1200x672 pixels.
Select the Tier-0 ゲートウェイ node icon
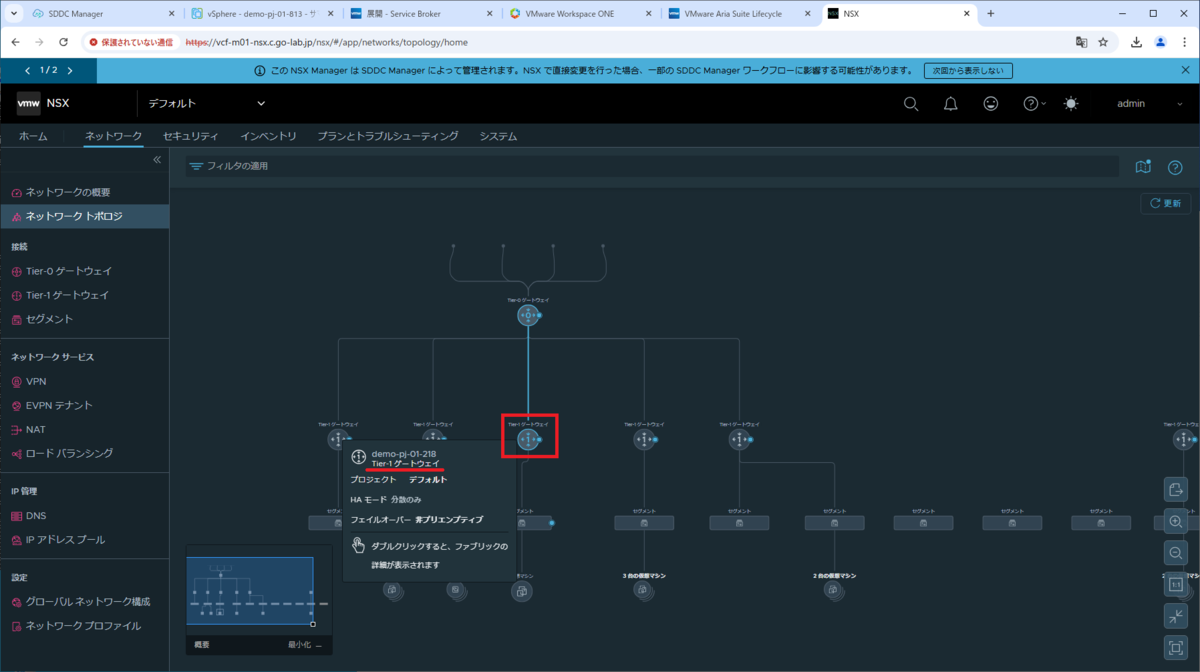tap(528, 315)
